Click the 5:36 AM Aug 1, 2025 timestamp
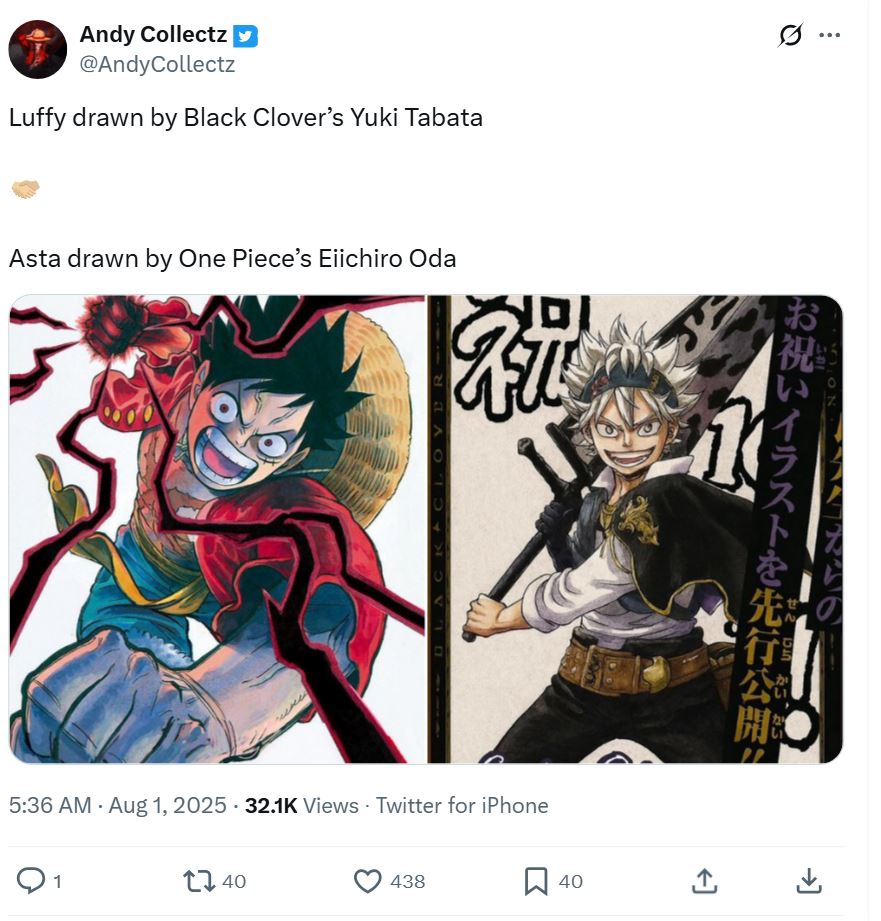881x921 pixels. click(117, 805)
